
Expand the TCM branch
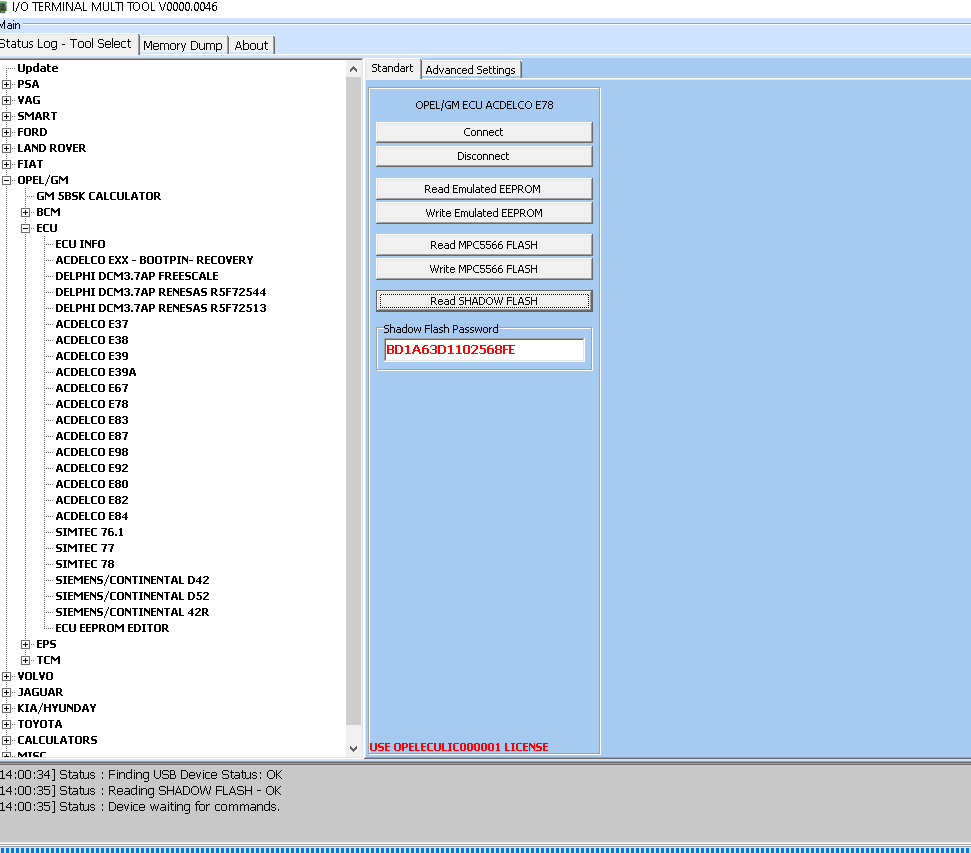coord(26,660)
